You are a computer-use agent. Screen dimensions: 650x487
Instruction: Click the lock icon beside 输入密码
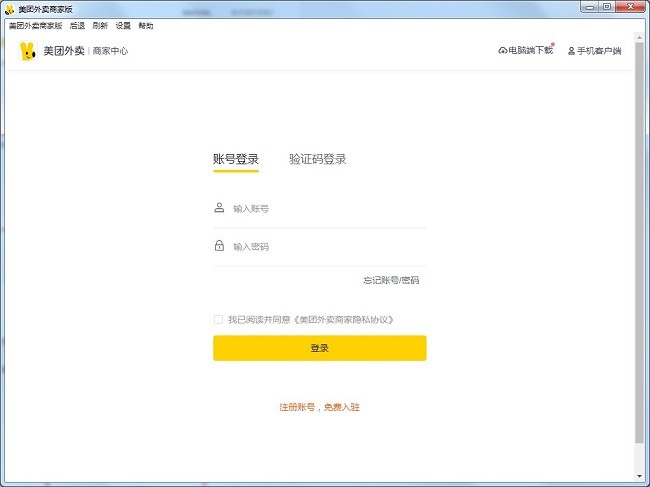coord(219,246)
